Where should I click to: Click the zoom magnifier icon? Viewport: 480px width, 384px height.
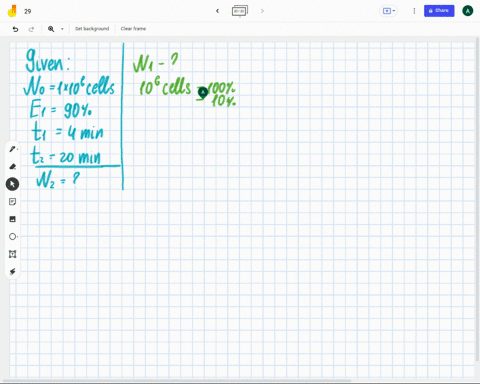click(x=51, y=29)
